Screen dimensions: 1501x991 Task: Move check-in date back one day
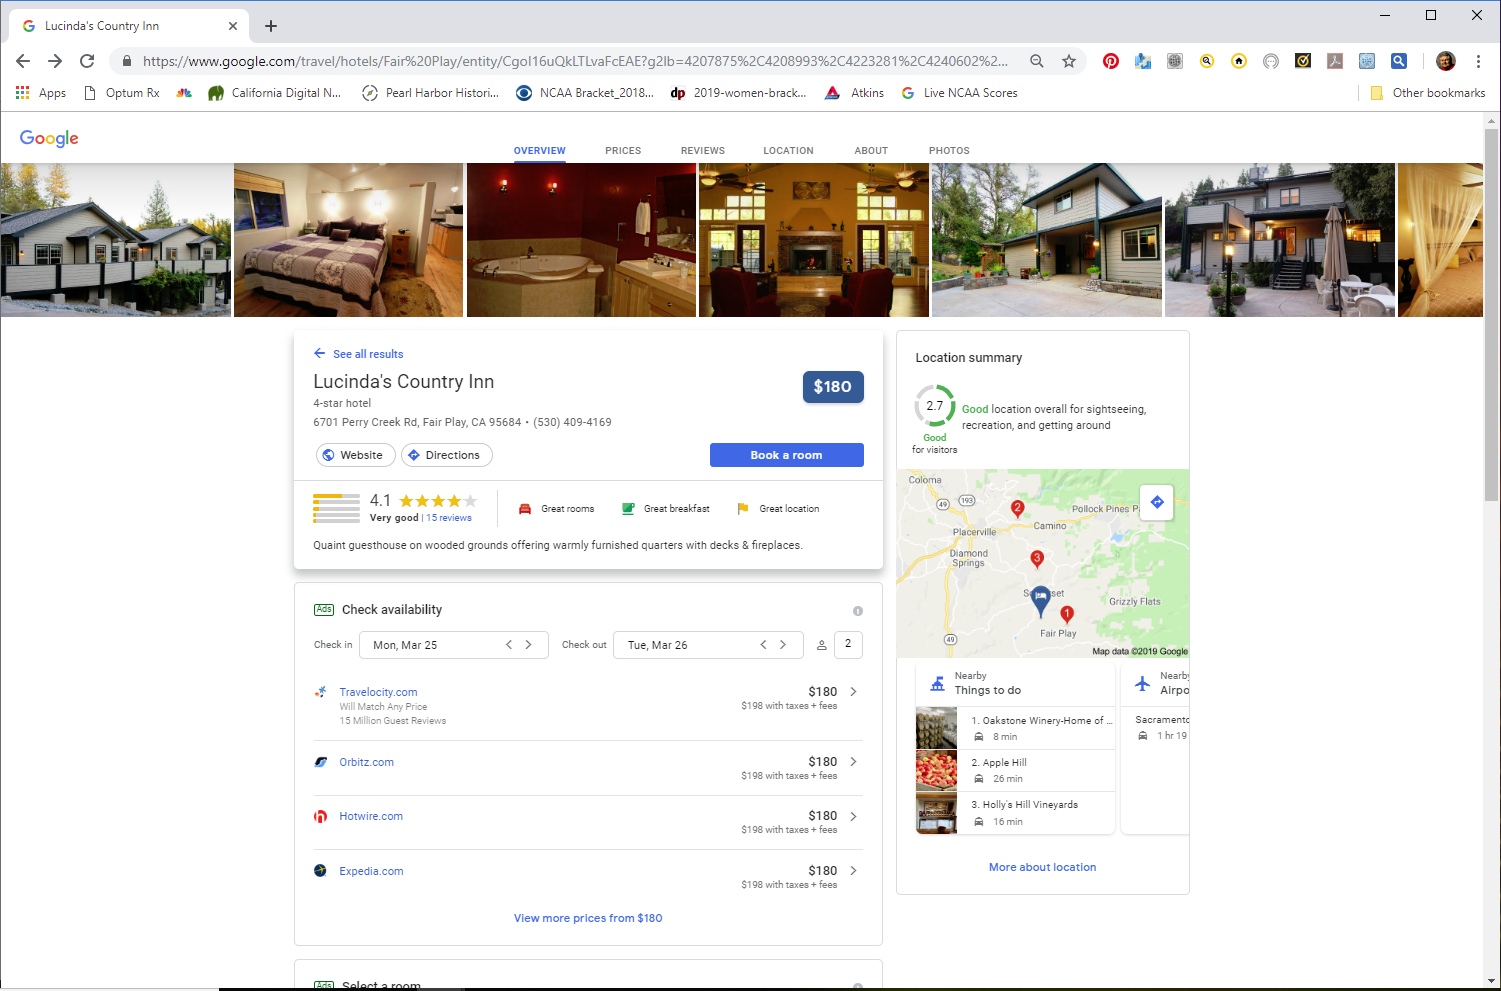(509, 645)
